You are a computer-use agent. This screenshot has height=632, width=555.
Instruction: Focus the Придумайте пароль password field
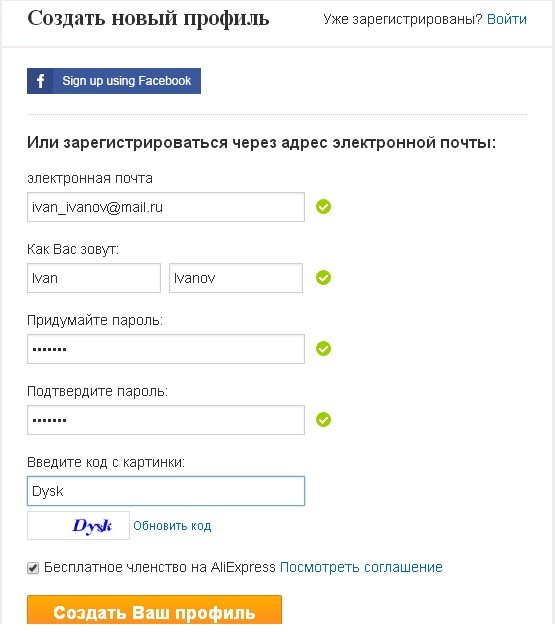pyautogui.click(x=166, y=349)
